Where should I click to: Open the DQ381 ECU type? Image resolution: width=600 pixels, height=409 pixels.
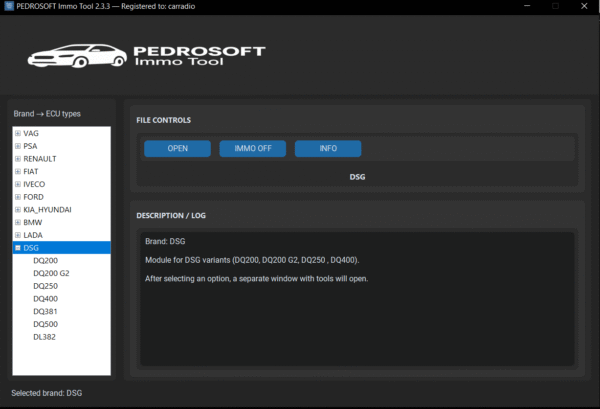pos(45,311)
